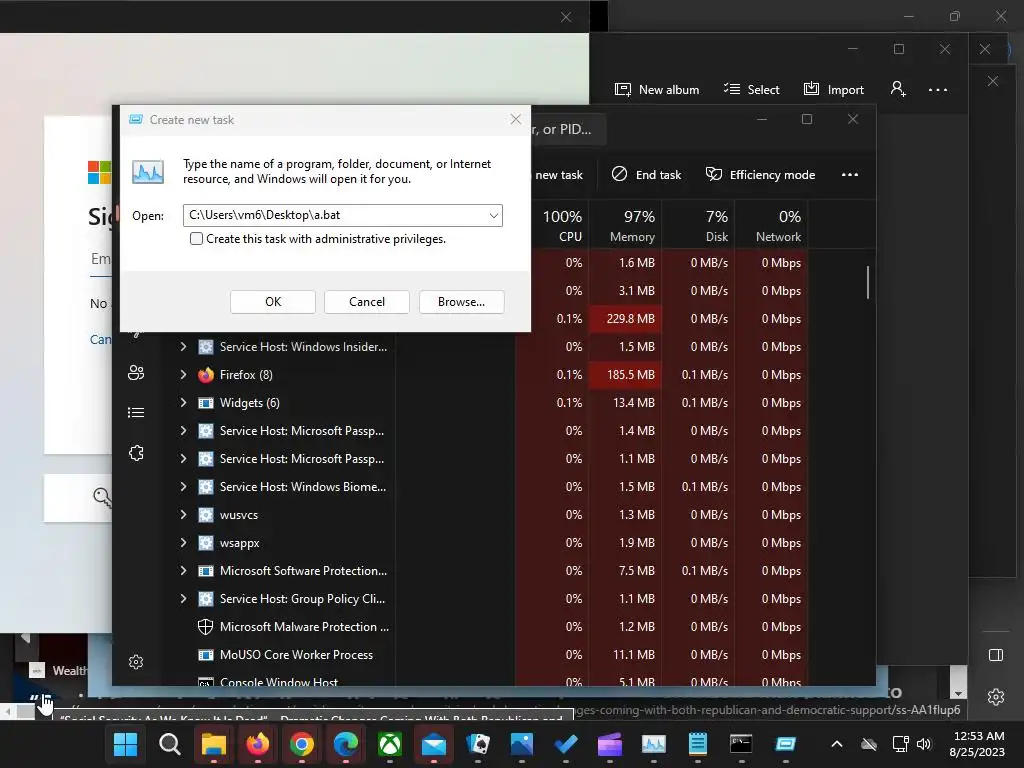Open the Mail app from taskbar
Screen dimensions: 1024x768
point(434,744)
